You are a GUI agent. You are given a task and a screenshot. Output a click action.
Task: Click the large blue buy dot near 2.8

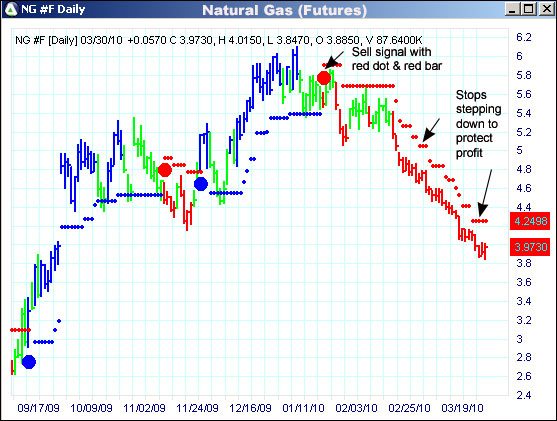tap(29, 362)
